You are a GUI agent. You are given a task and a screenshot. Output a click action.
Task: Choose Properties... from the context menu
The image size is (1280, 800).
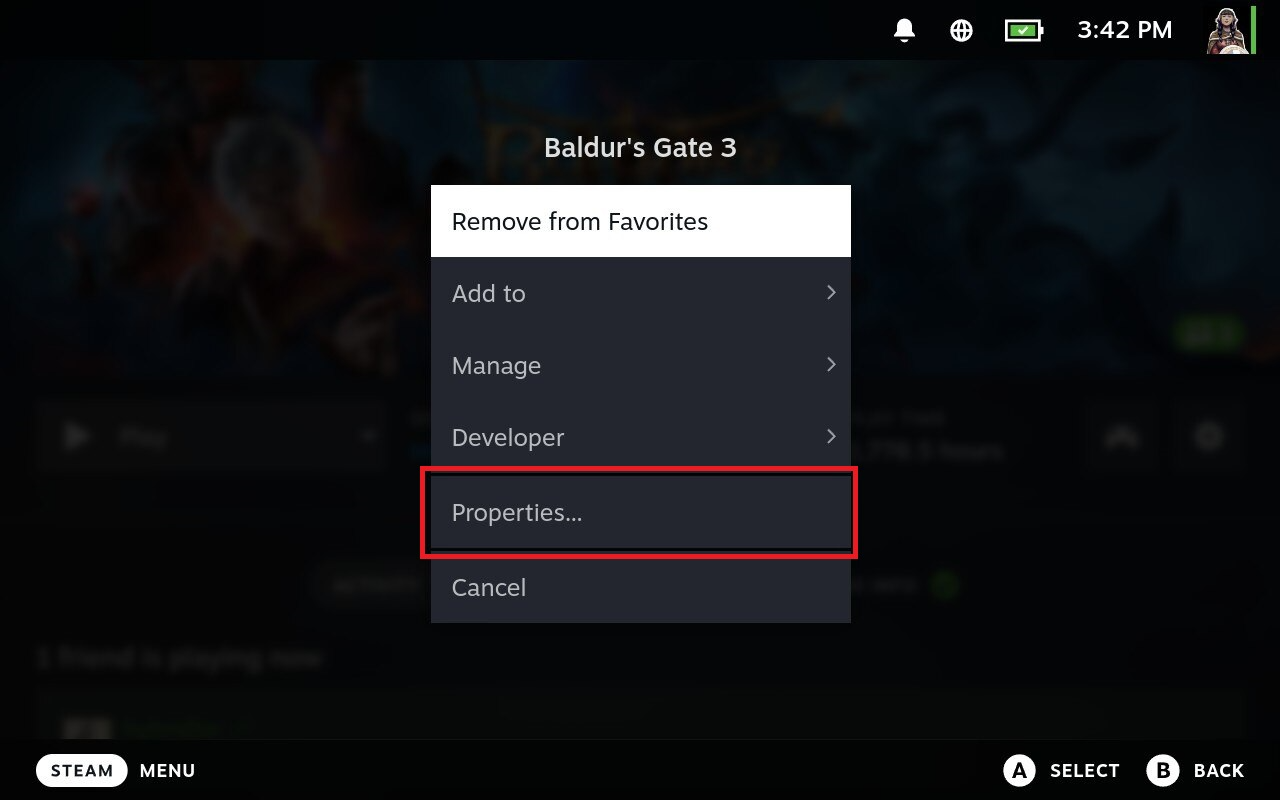[x=641, y=512]
